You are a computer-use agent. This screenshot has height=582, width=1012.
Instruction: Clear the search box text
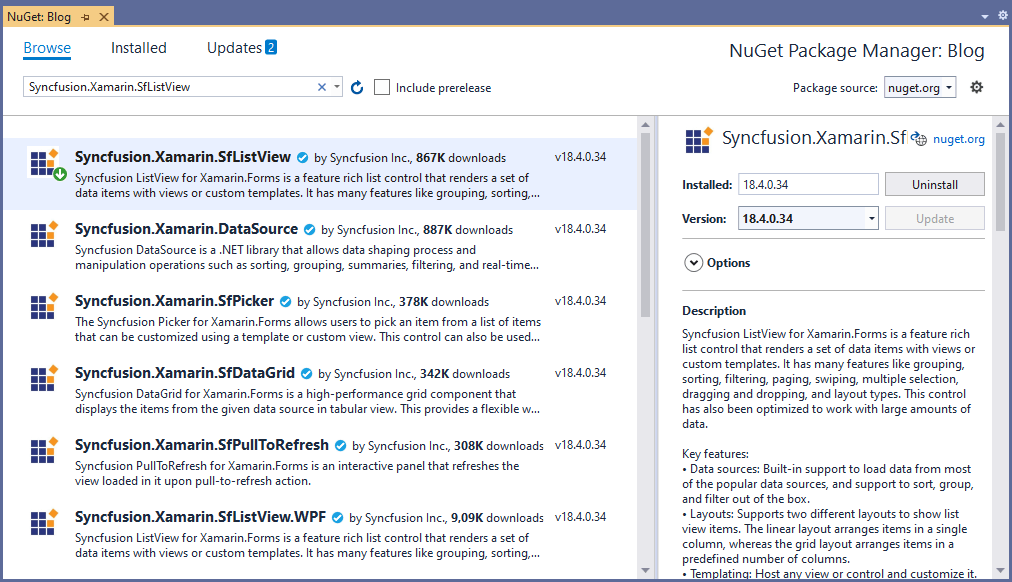[321, 87]
